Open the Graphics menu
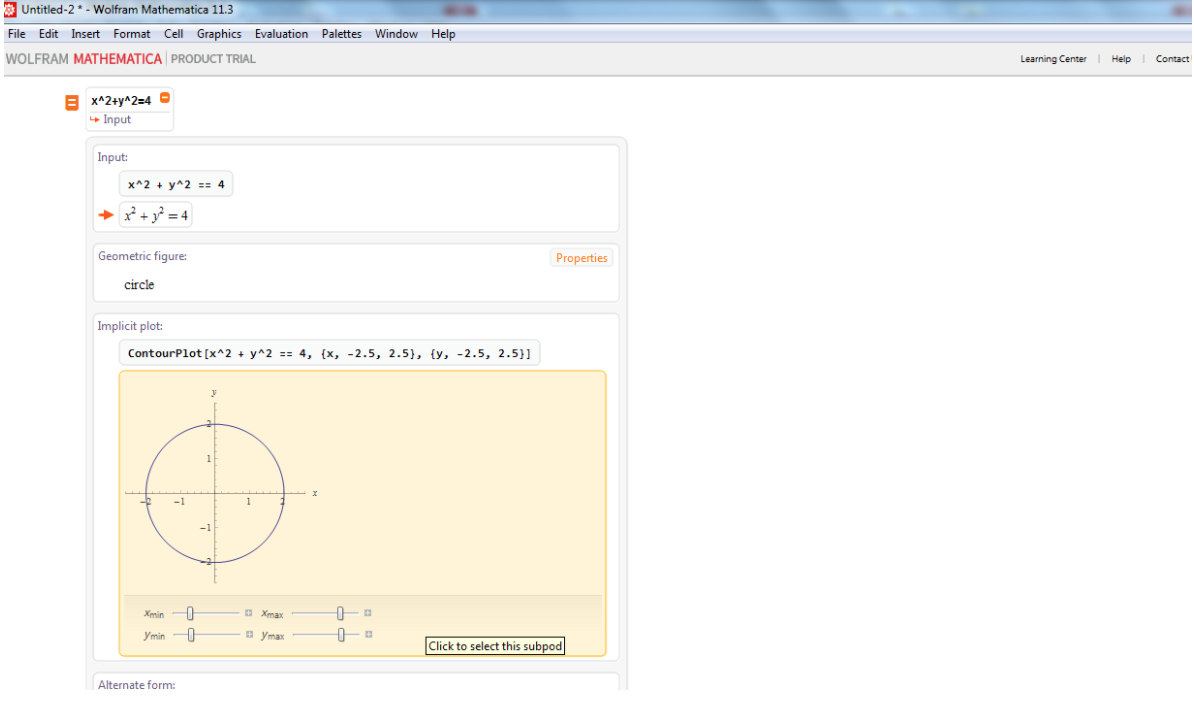 coord(219,34)
